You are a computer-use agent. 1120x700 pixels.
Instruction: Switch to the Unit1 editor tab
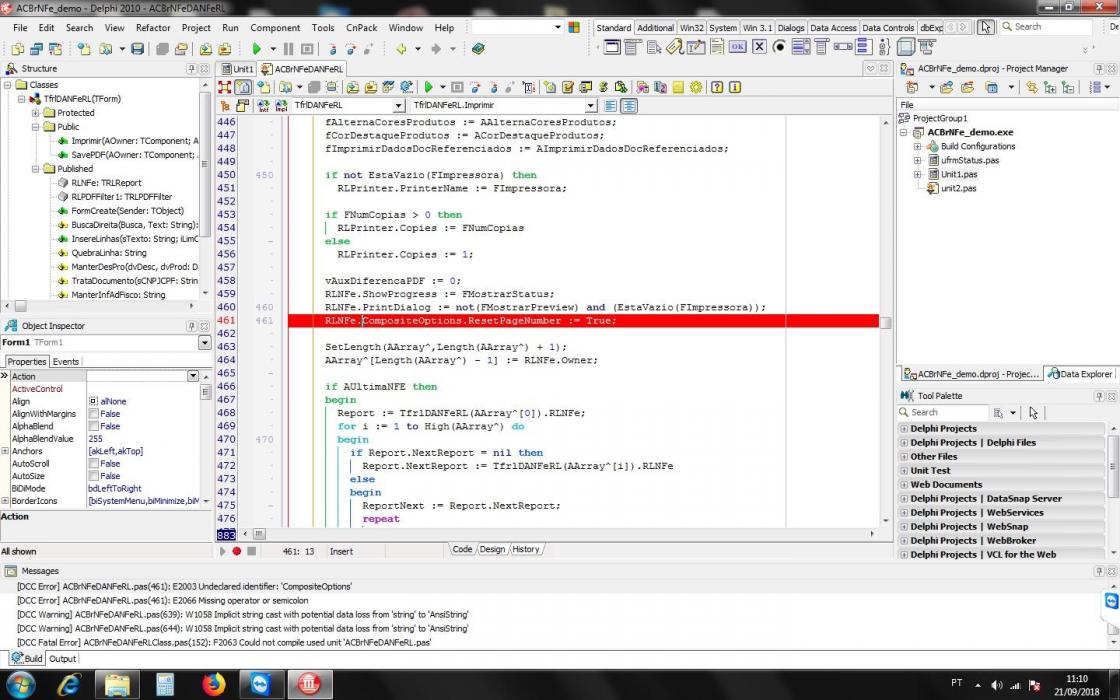point(237,69)
